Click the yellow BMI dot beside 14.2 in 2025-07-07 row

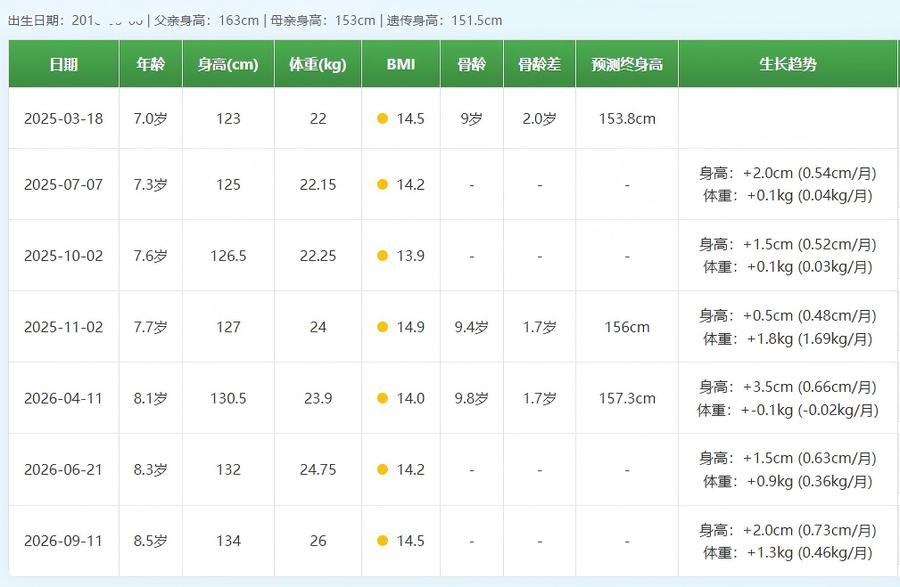(382, 185)
